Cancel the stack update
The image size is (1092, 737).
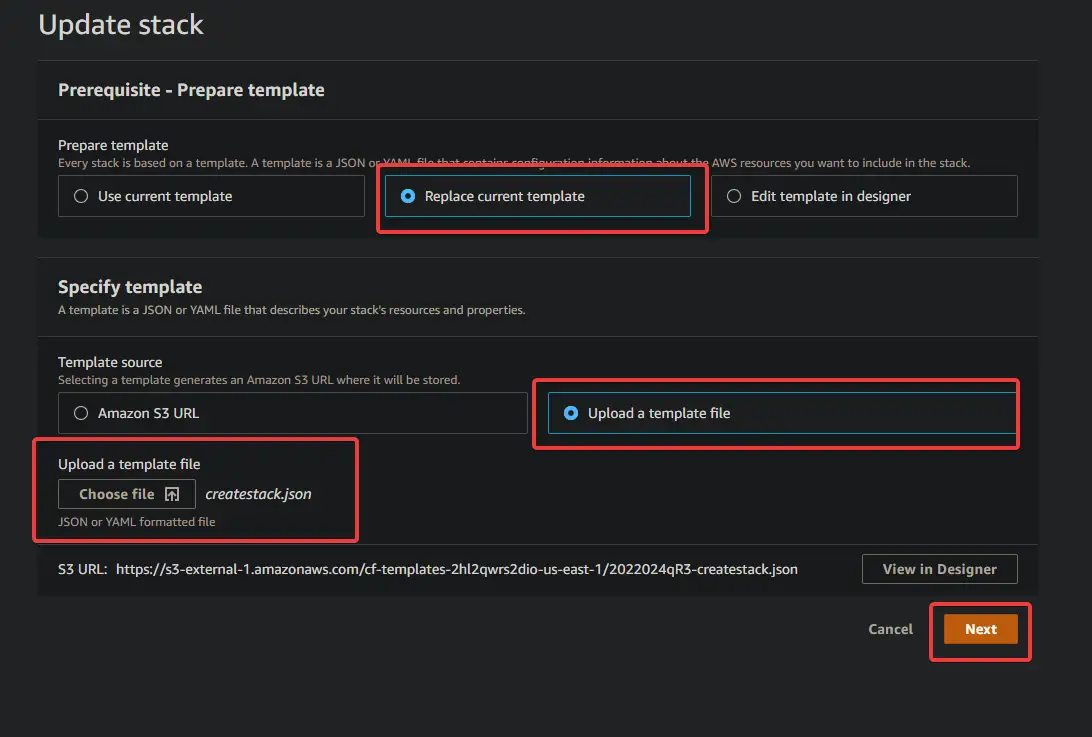tap(889, 629)
